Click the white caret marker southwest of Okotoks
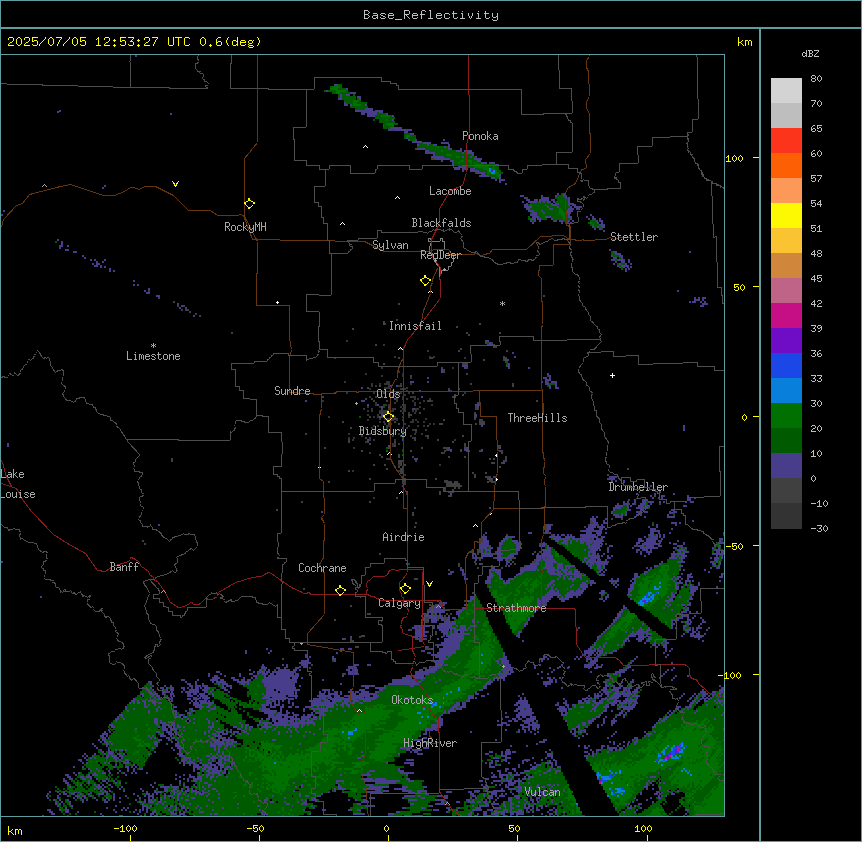This screenshot has height=842, width=862. coord(359,711)
